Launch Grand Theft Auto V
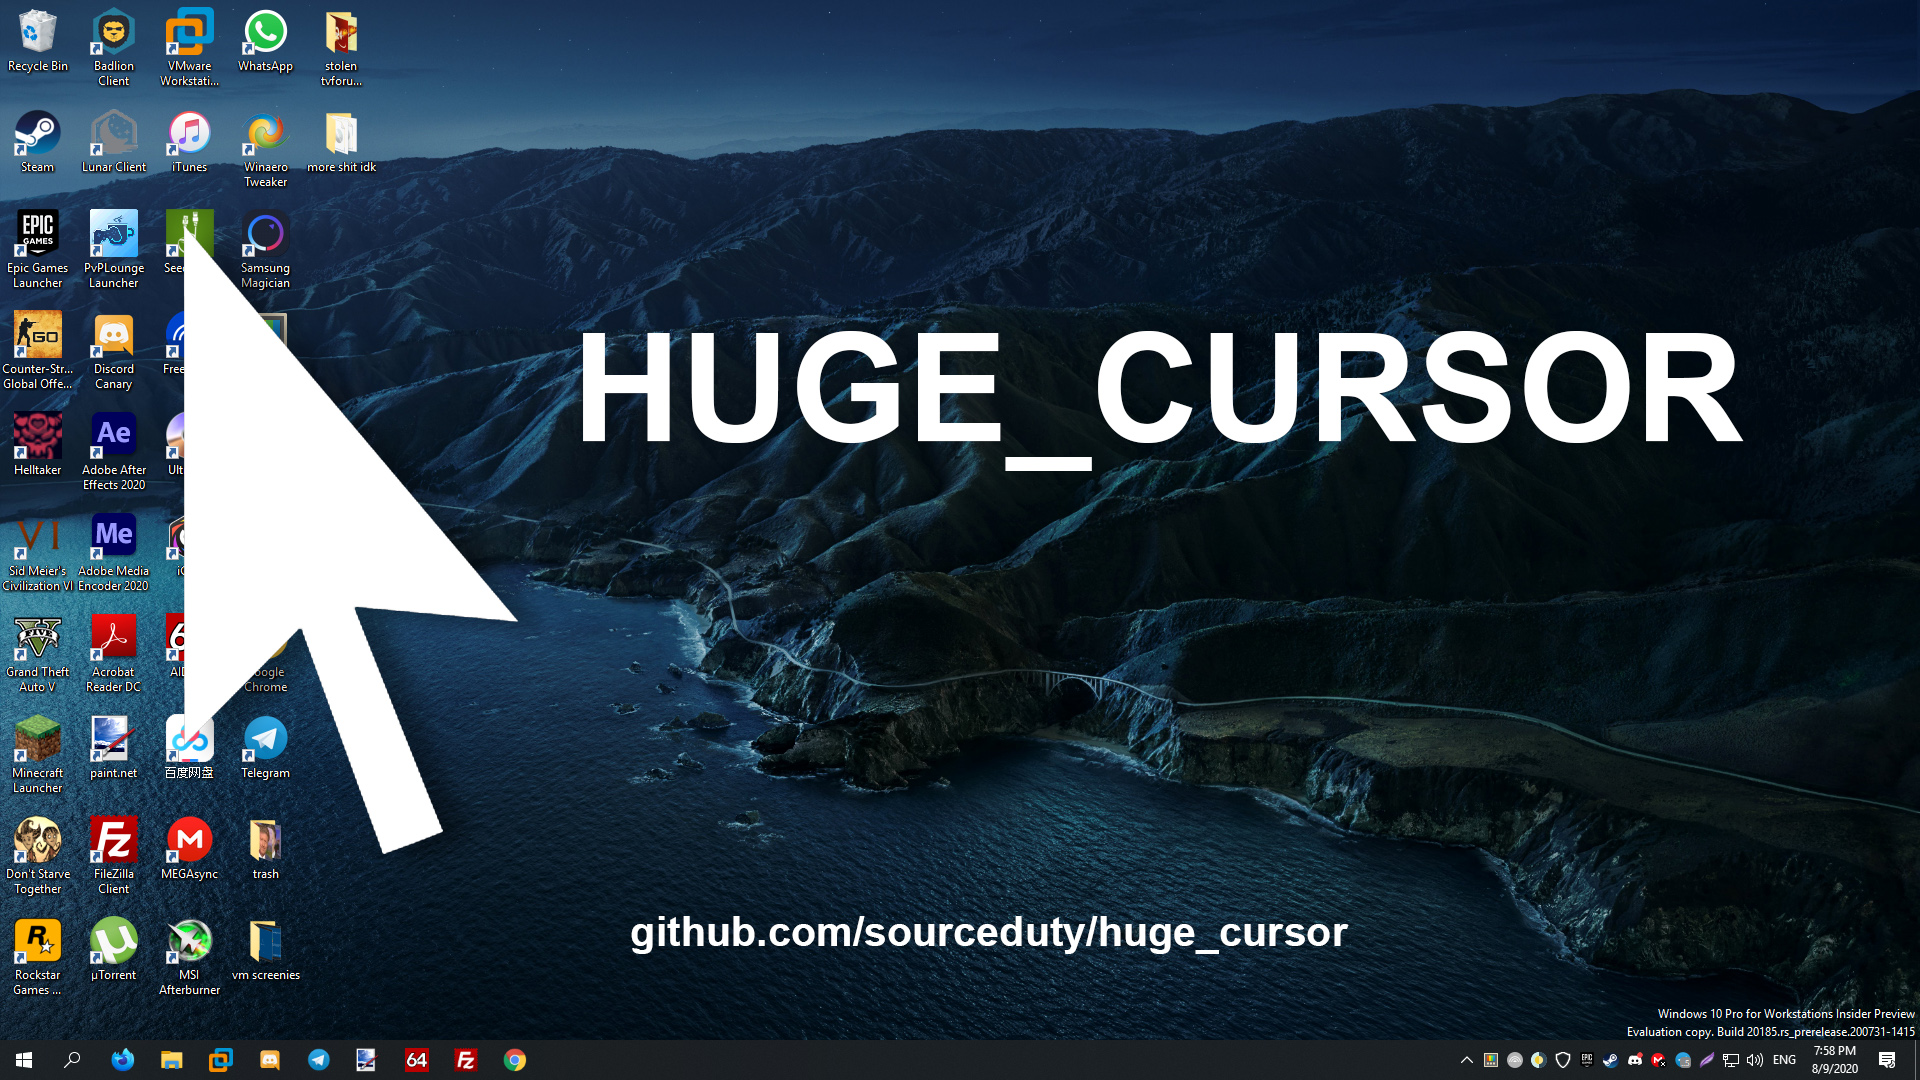The image size is (1920, 1080). [37, 638]
